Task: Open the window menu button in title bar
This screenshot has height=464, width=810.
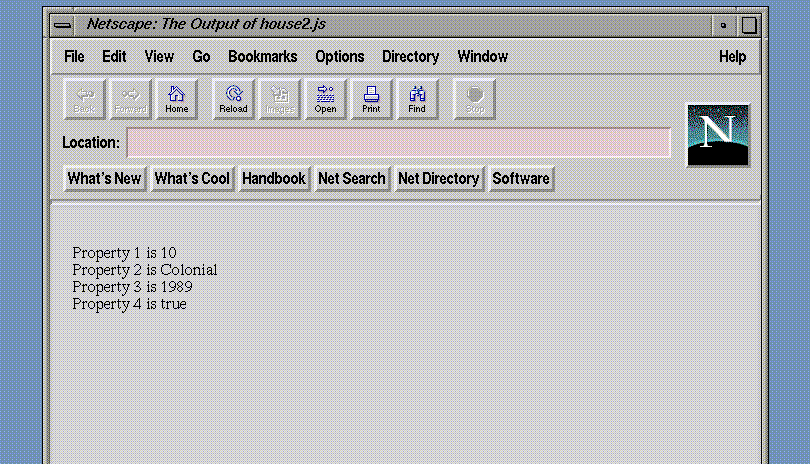Action: click(x=63, y=25)
